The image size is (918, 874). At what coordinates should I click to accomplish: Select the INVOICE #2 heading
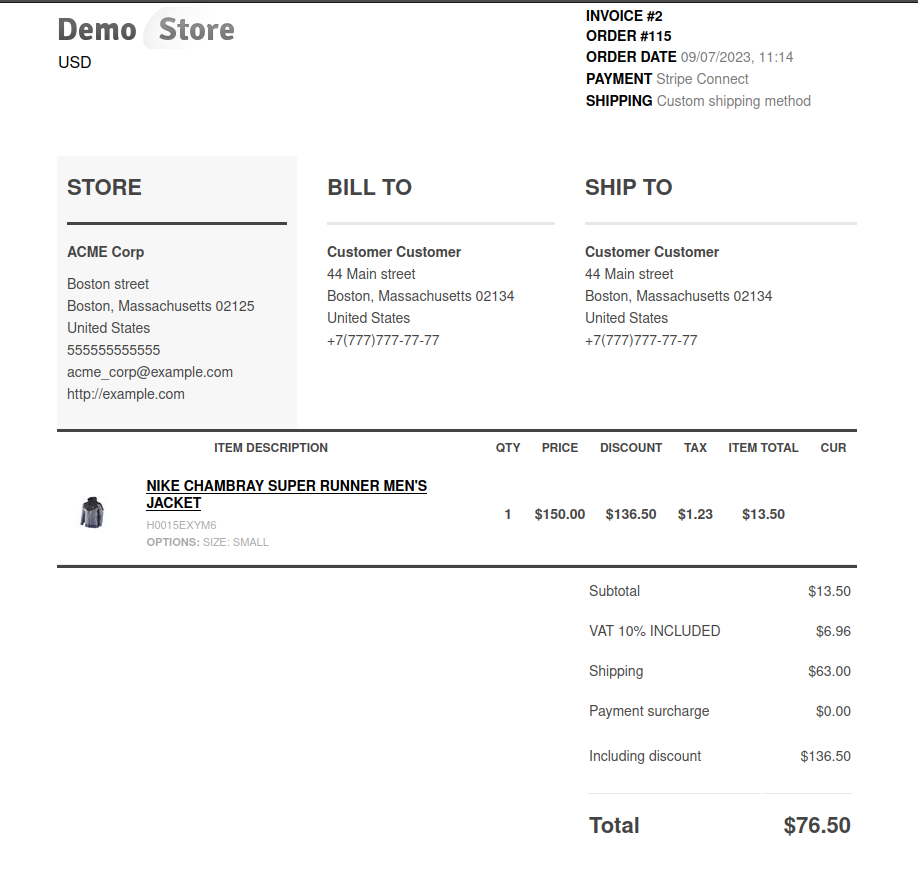pos(624,16)
